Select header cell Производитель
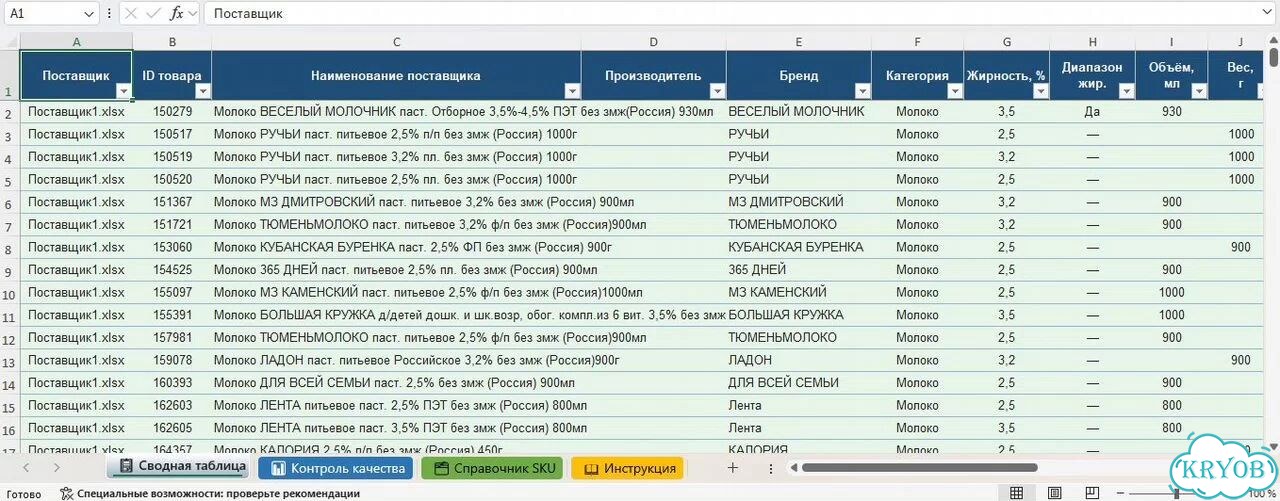Screen dimensions: 1280x501 click(654, 76)
